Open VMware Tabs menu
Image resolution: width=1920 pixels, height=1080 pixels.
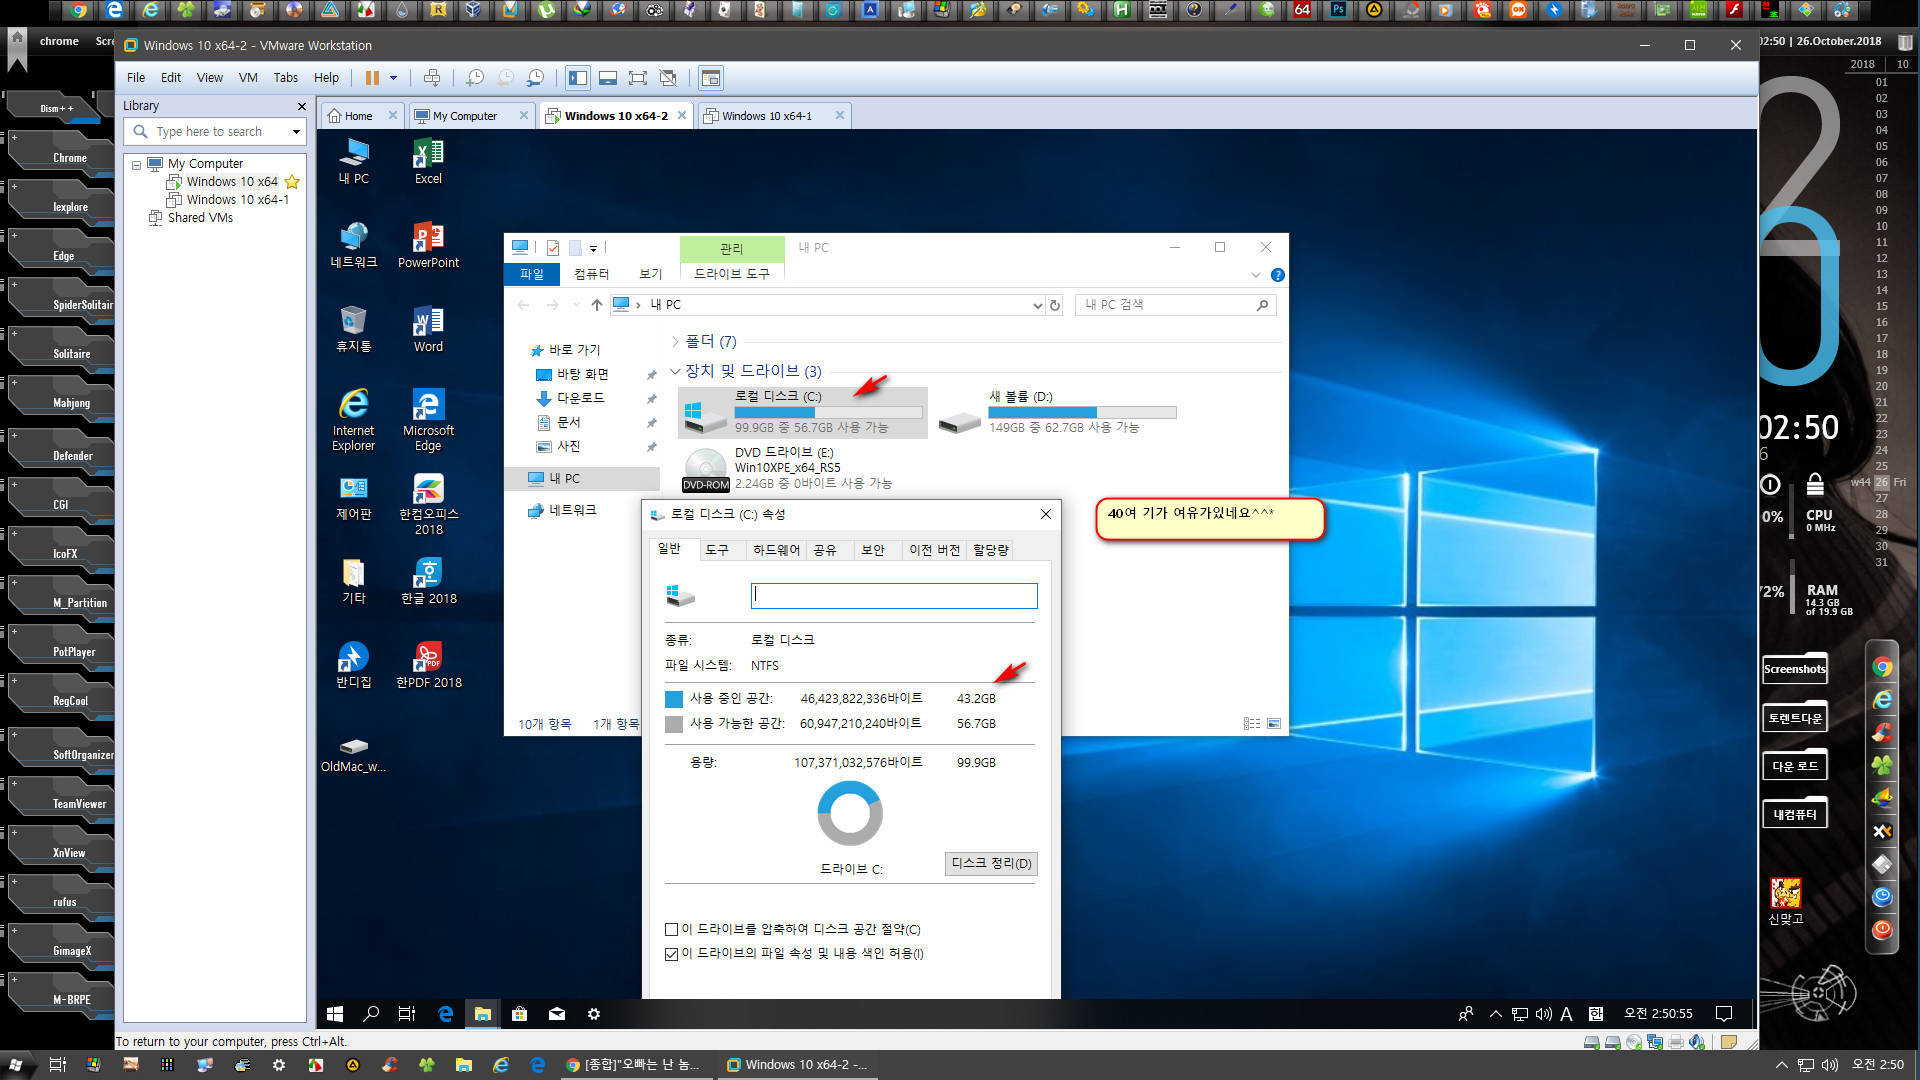pos(286,78)
